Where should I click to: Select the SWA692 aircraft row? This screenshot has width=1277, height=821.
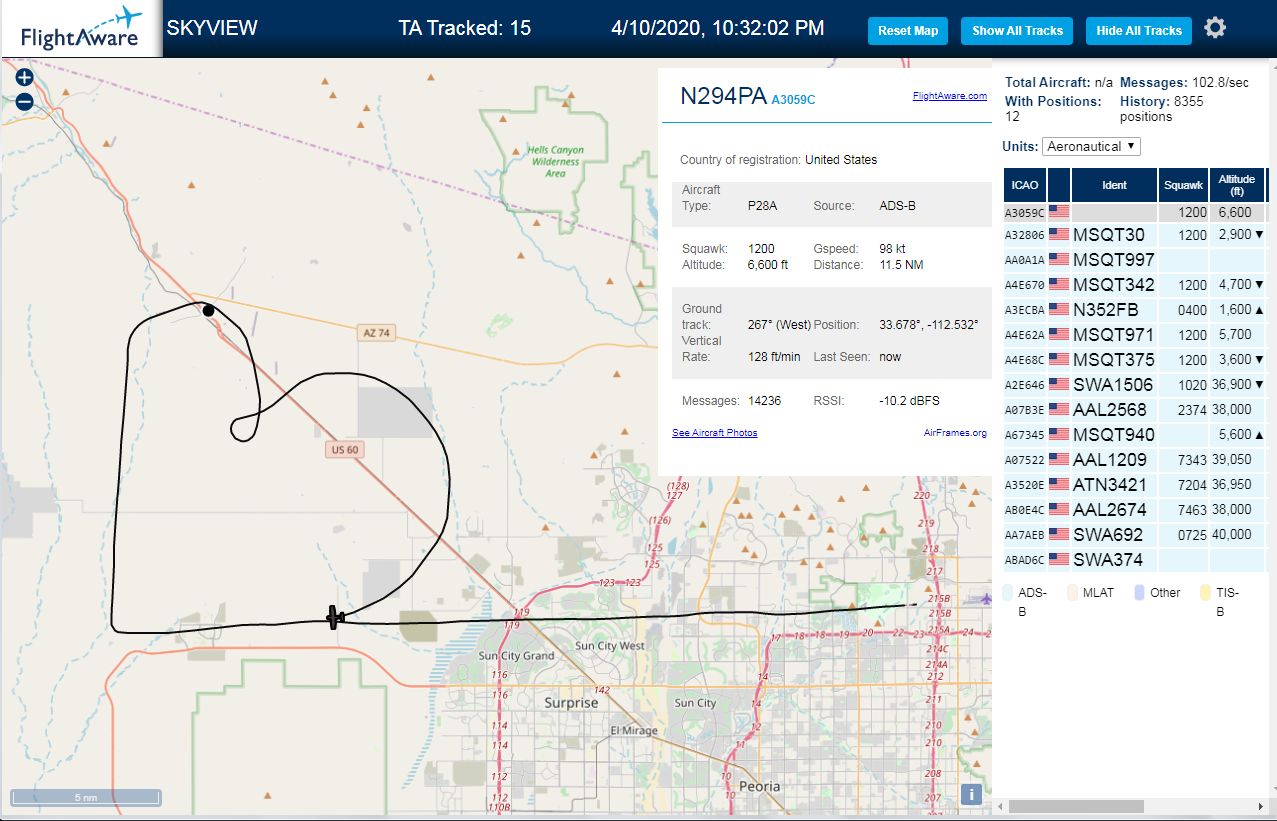point(1136,535)
